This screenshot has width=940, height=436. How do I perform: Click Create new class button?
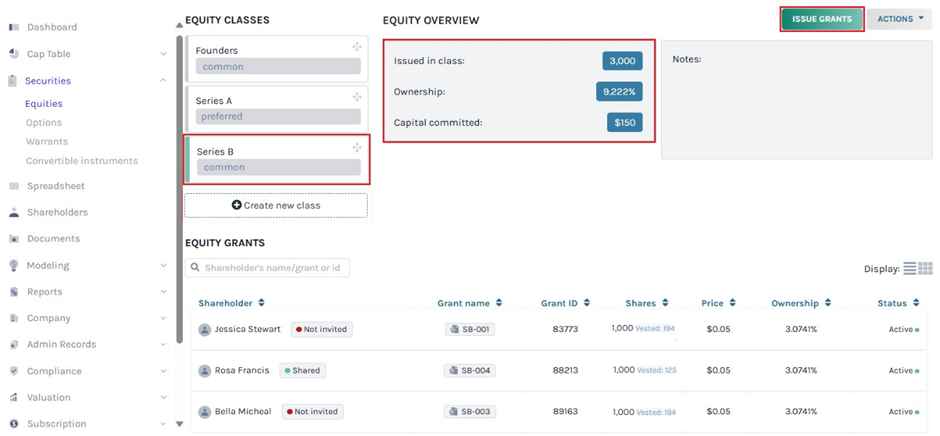[275, 205]
